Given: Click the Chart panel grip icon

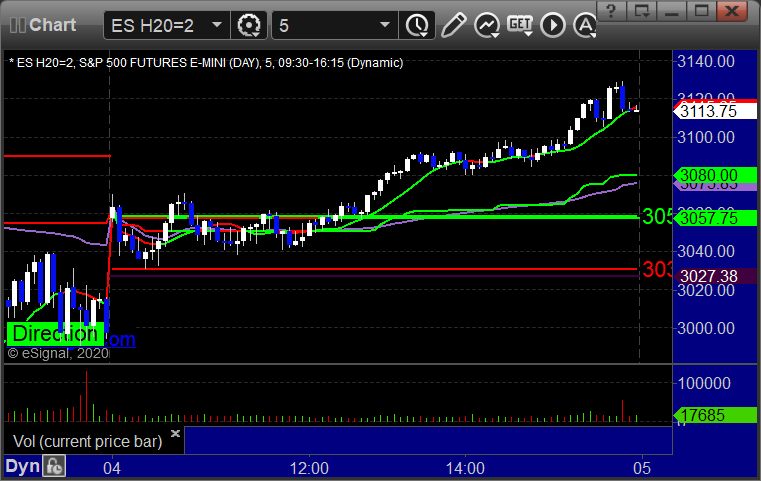Looking at the screenshot, I should pyautogui.click(x=18, y=25).
